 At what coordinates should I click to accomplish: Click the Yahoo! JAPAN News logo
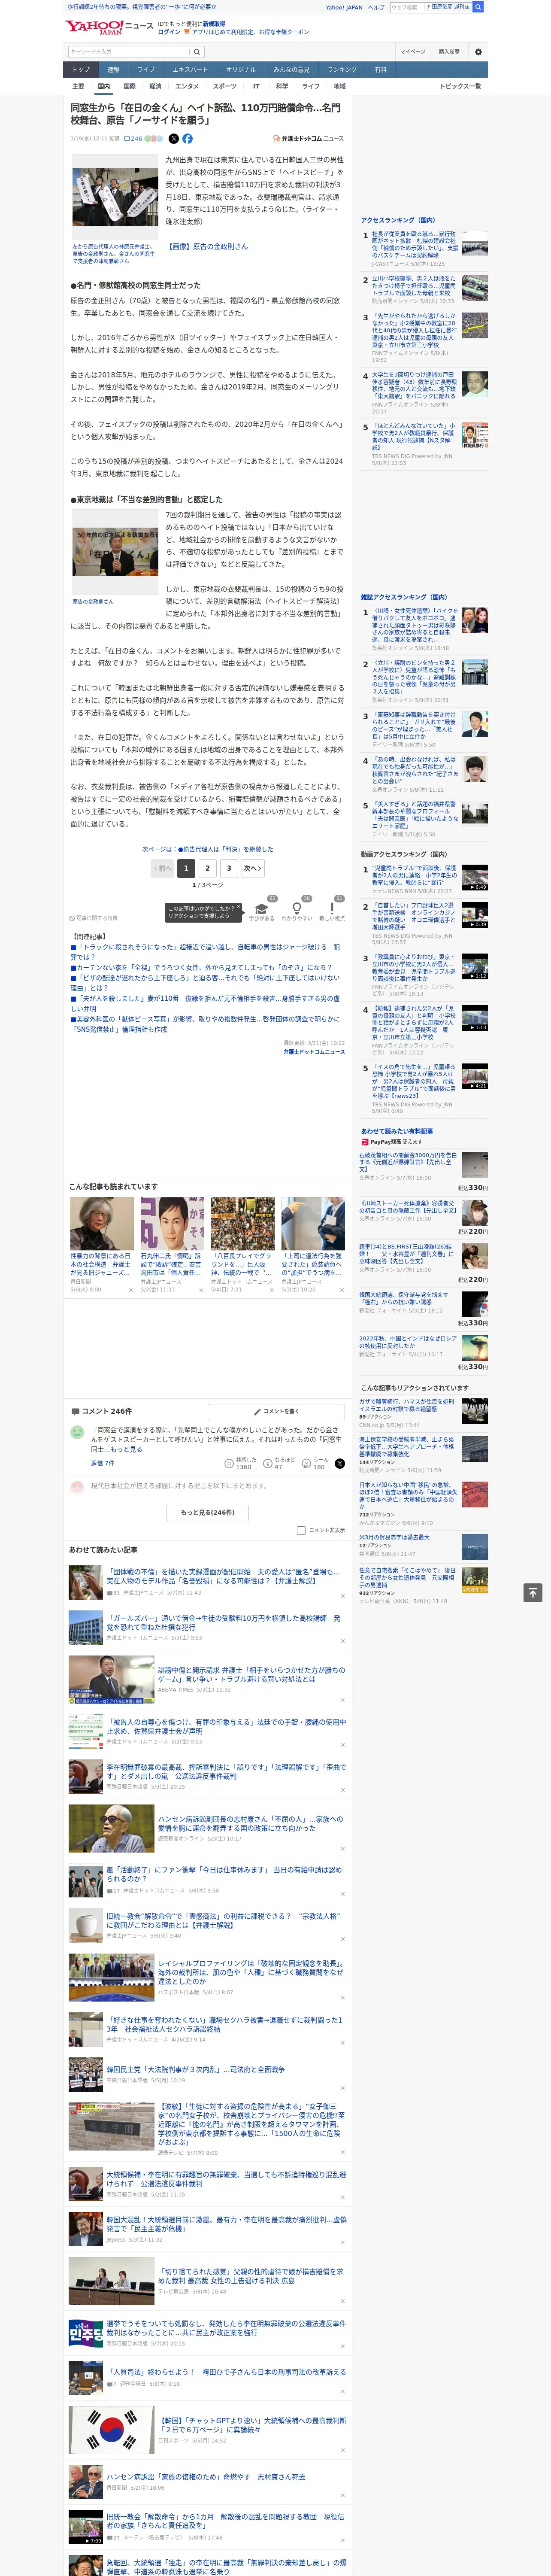click(110, 27)
